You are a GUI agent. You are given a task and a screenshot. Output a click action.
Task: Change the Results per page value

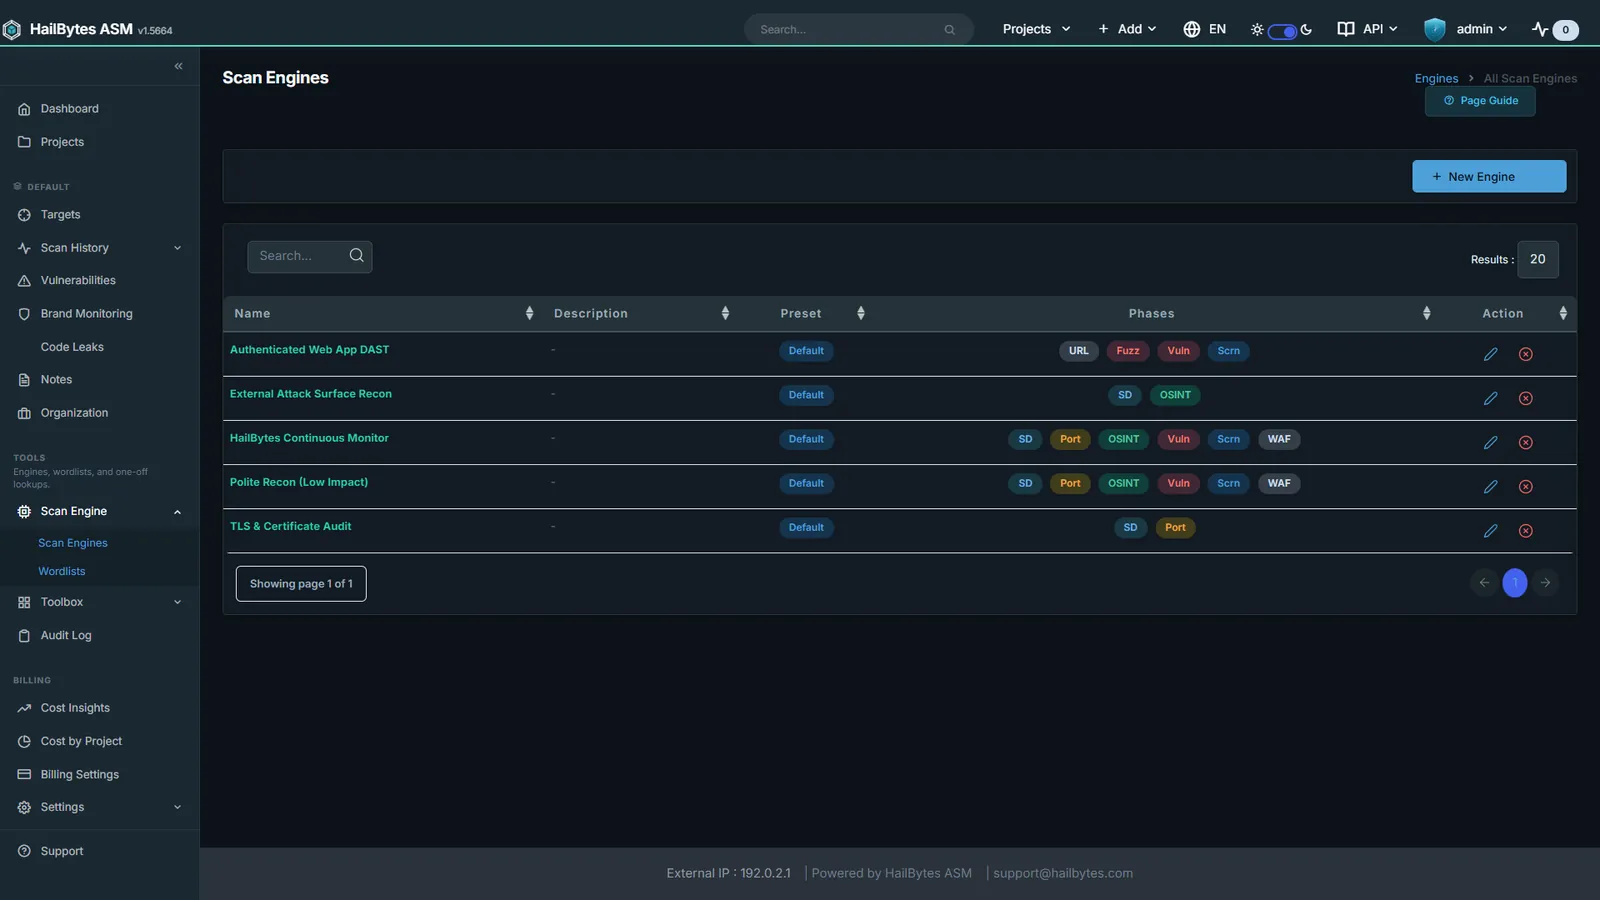1537,259
